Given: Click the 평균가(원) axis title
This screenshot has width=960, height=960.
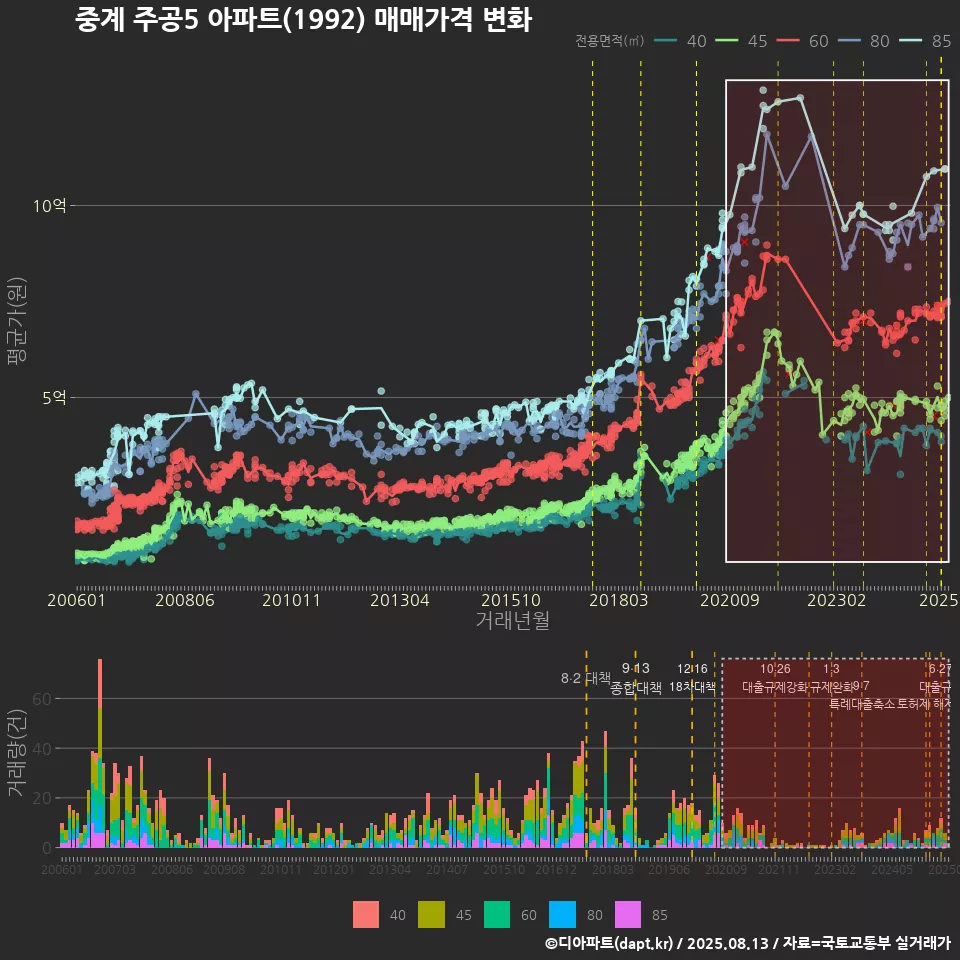Looking at the screenshot, I should 17,321.
